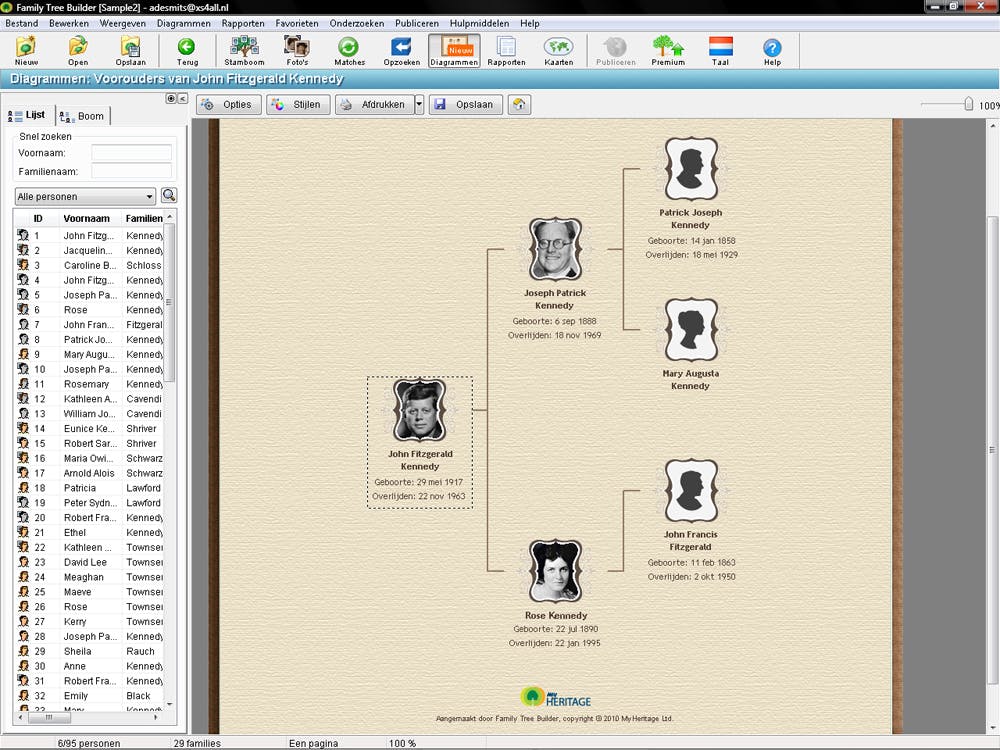Image resolution: width=1000 pixels, height=750 pixels.
Task: Click the Stijlen button
Action: click(x=298, y=105)
